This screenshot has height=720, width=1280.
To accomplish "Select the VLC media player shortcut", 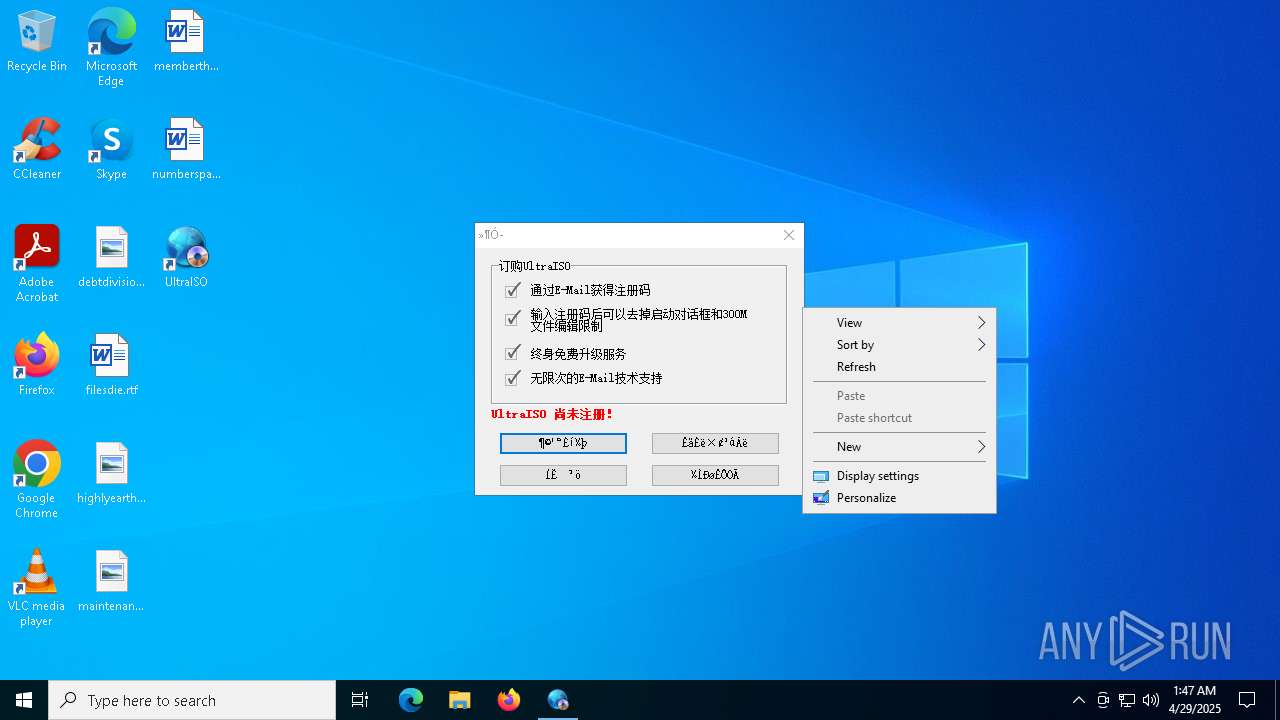I will pos(37,588).
